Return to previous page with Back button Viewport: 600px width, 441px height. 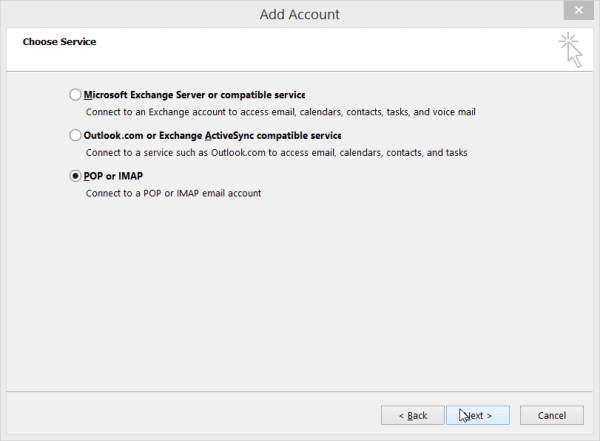coord(412,415)
